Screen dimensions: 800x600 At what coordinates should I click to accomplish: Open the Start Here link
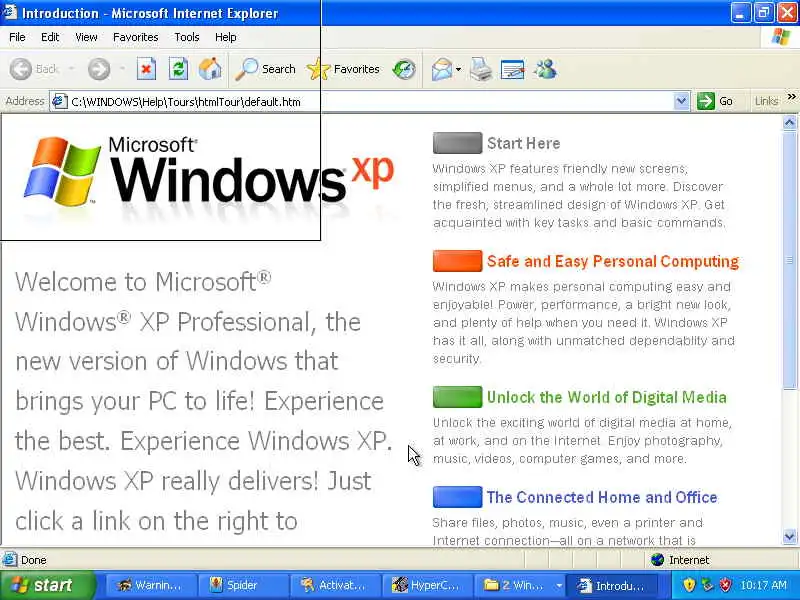pos(523,143)
